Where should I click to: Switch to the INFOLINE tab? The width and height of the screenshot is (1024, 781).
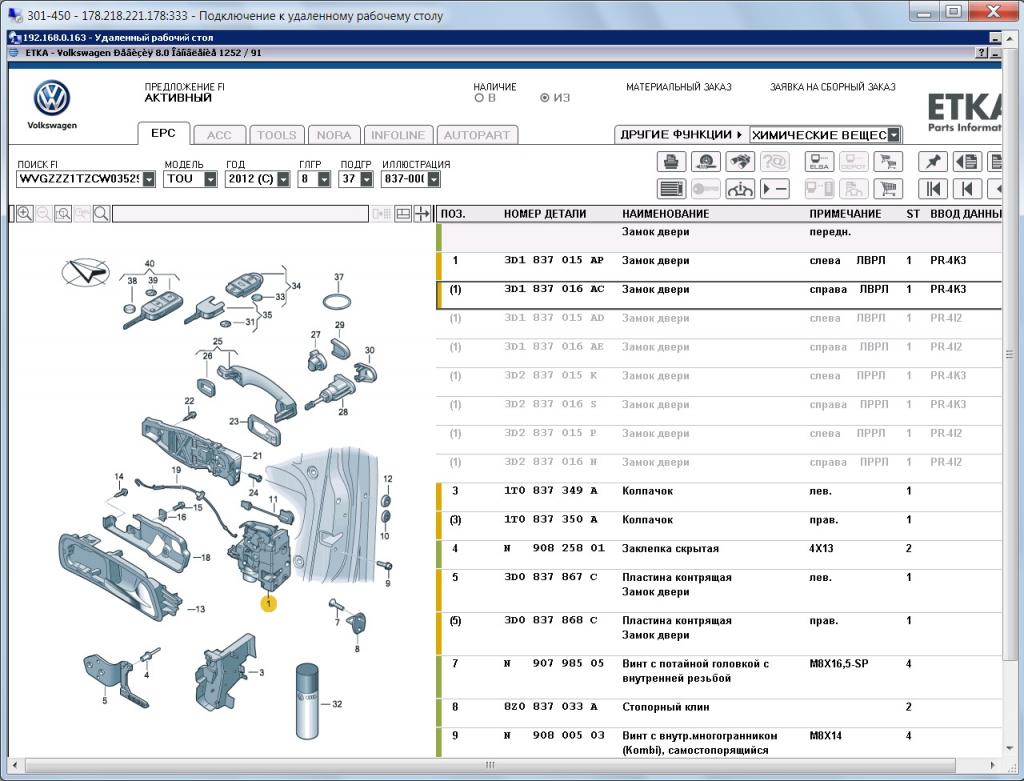398,135
